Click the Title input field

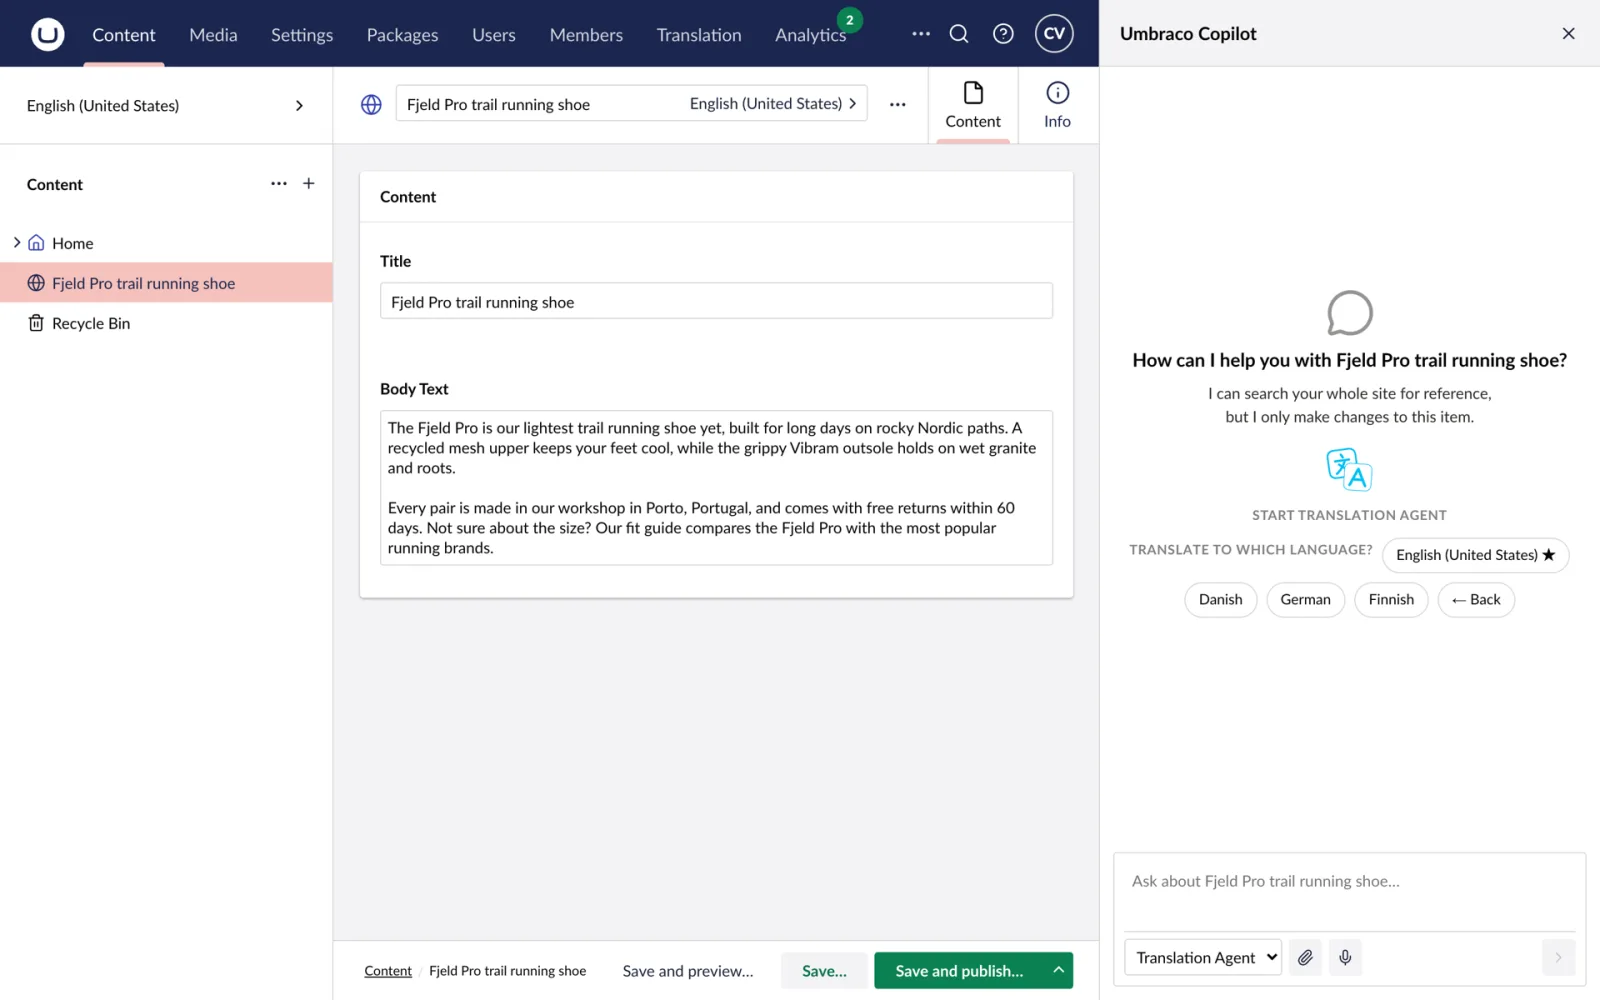click(x=716, y=301)
